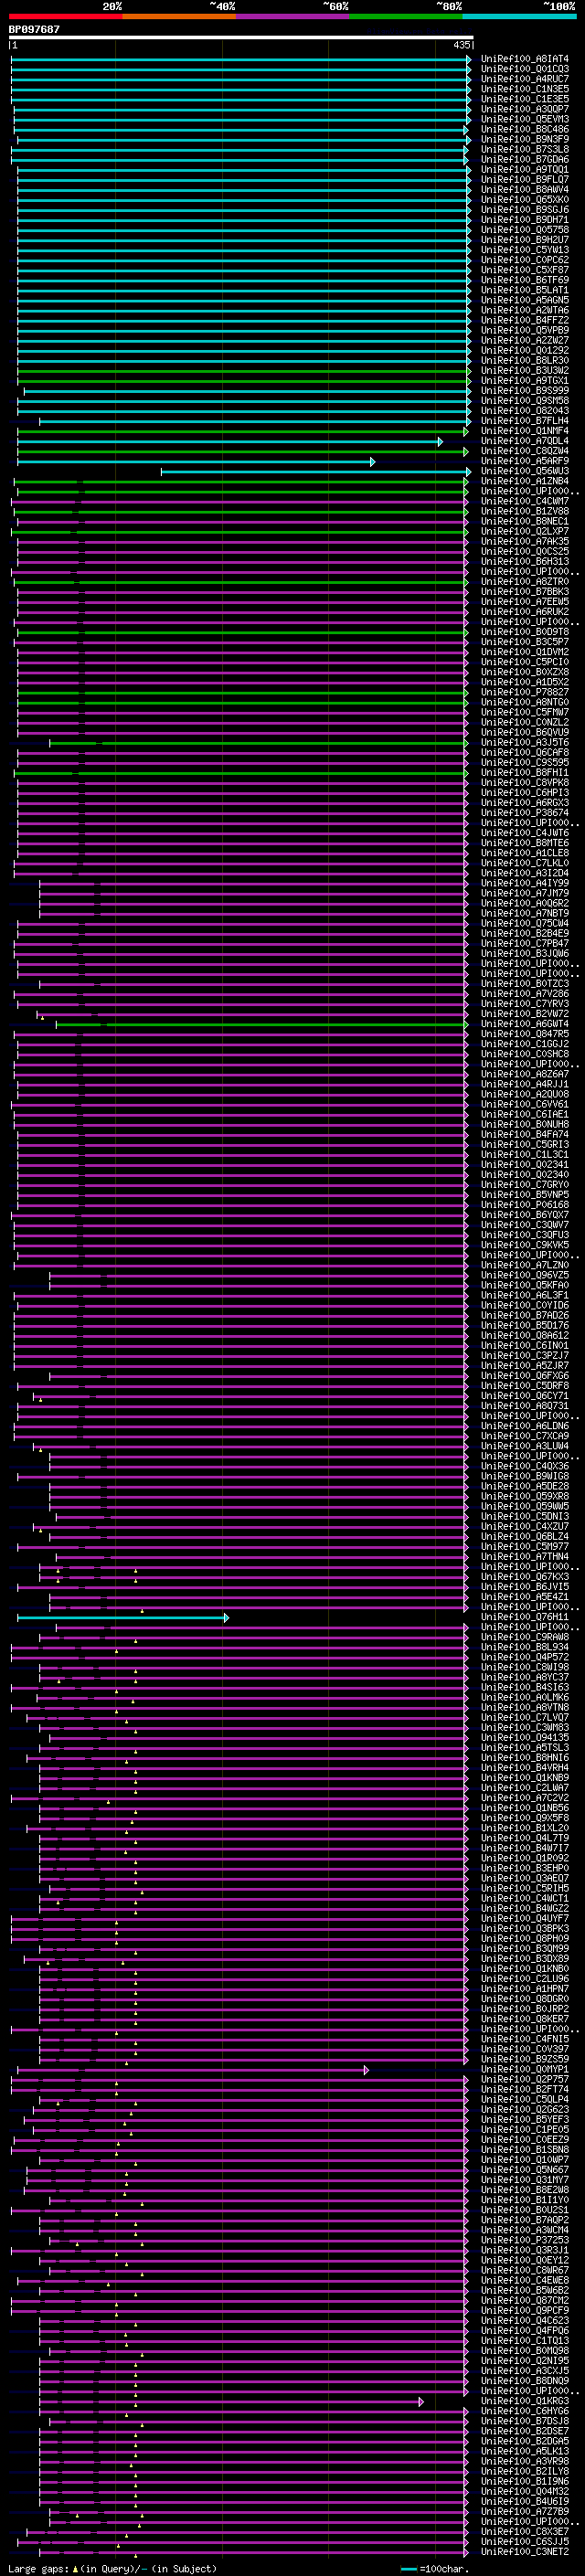
Task: Select the UniRef100_B1ZV88 label
Action: [x=525, y=511]
